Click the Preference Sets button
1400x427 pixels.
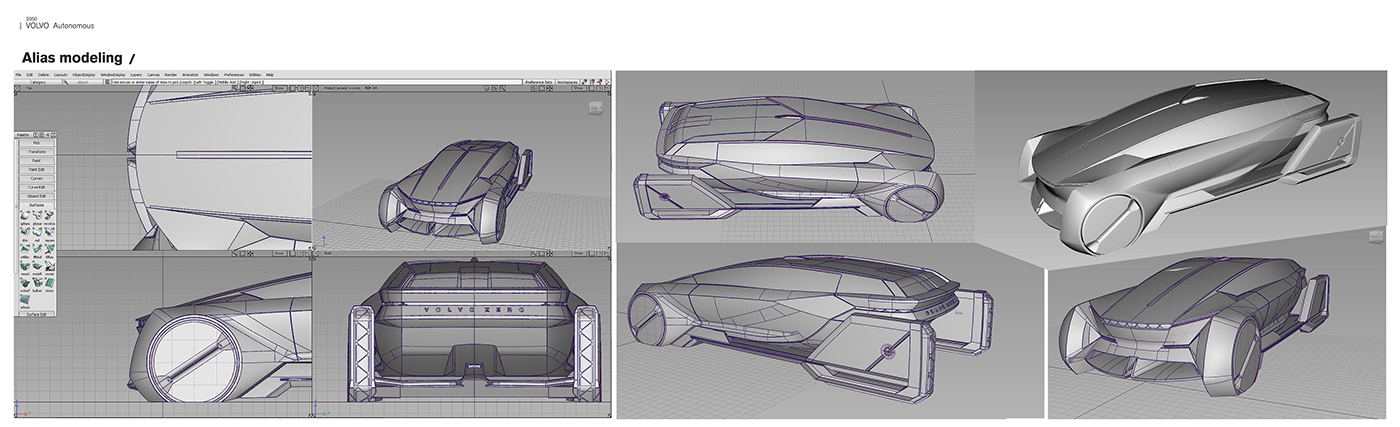point(538,81)
